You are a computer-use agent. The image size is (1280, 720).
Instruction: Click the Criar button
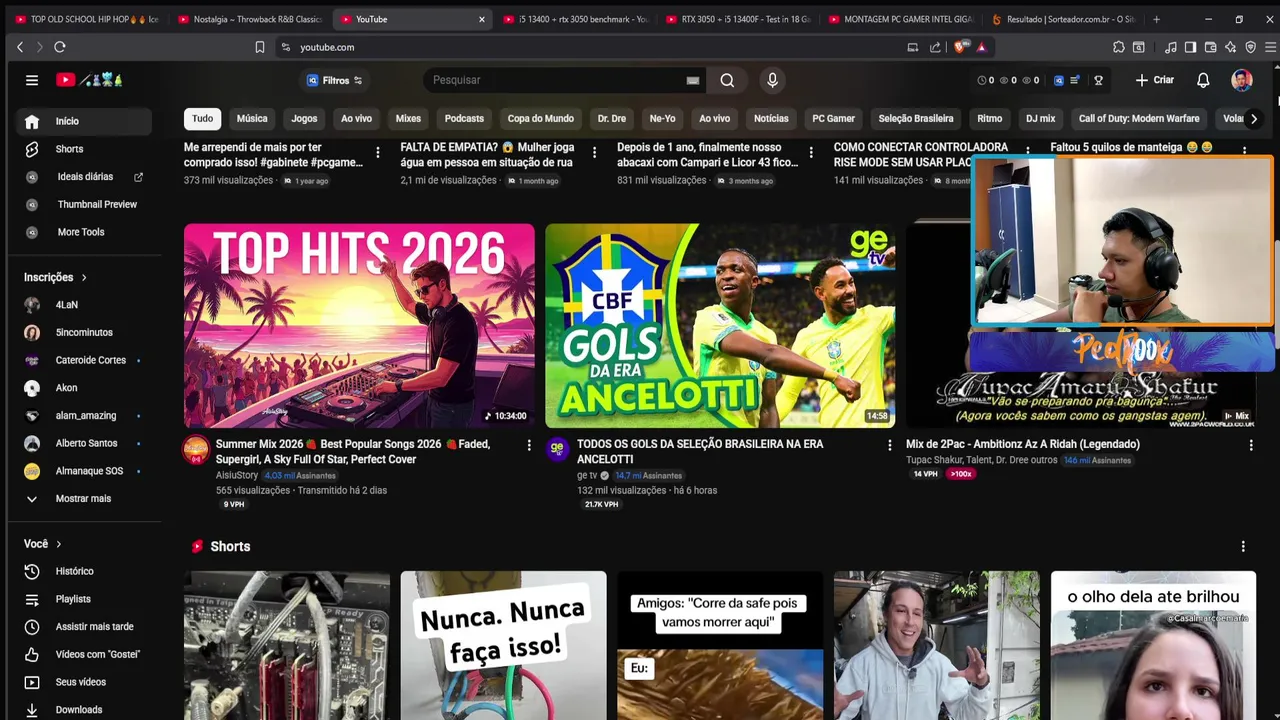coord(1155,80)
